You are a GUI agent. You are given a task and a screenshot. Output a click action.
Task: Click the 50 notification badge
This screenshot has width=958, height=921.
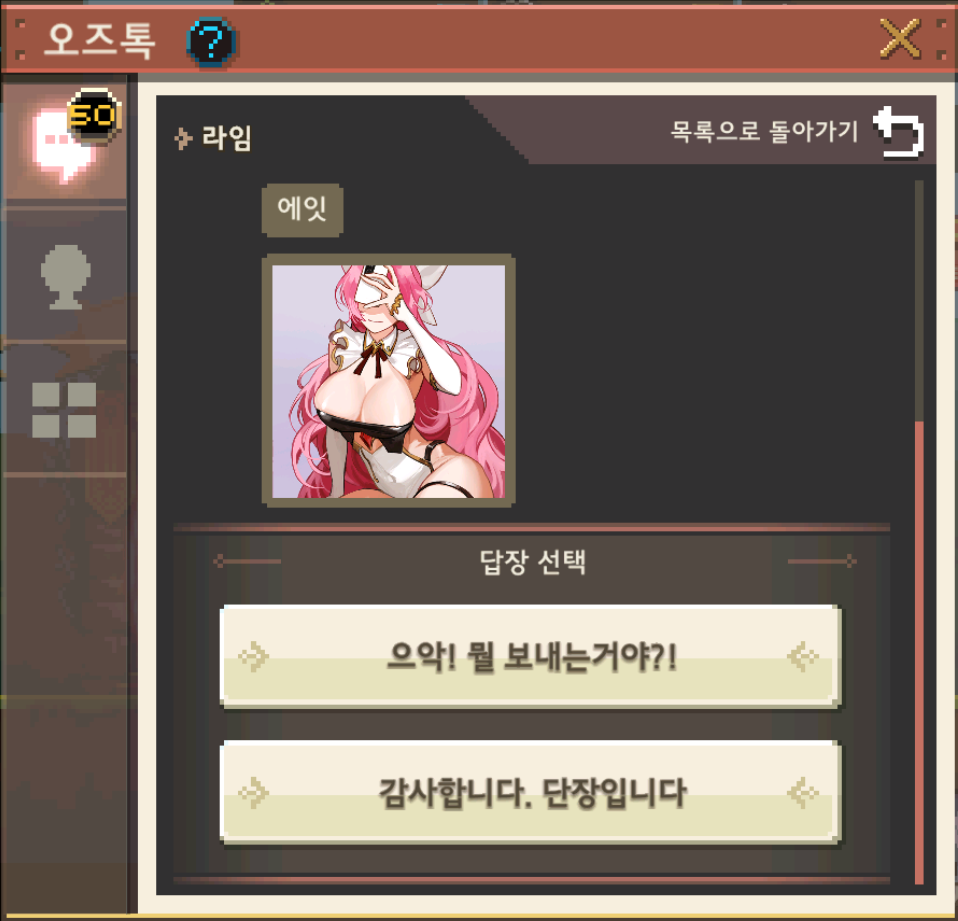pyautogui.click(x=93, y=116)
